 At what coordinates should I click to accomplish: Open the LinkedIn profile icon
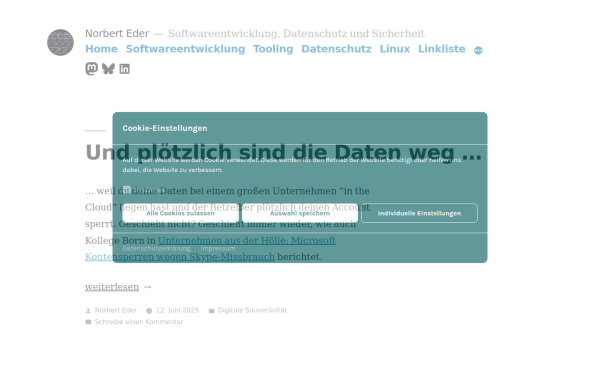point(125,69)
